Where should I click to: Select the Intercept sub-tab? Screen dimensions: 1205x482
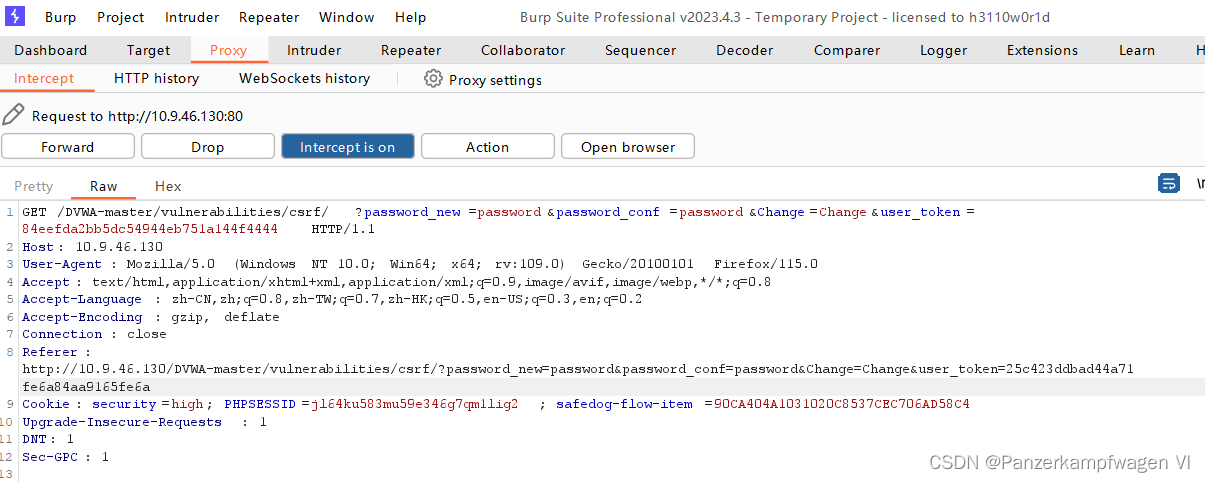coord(44,78)
